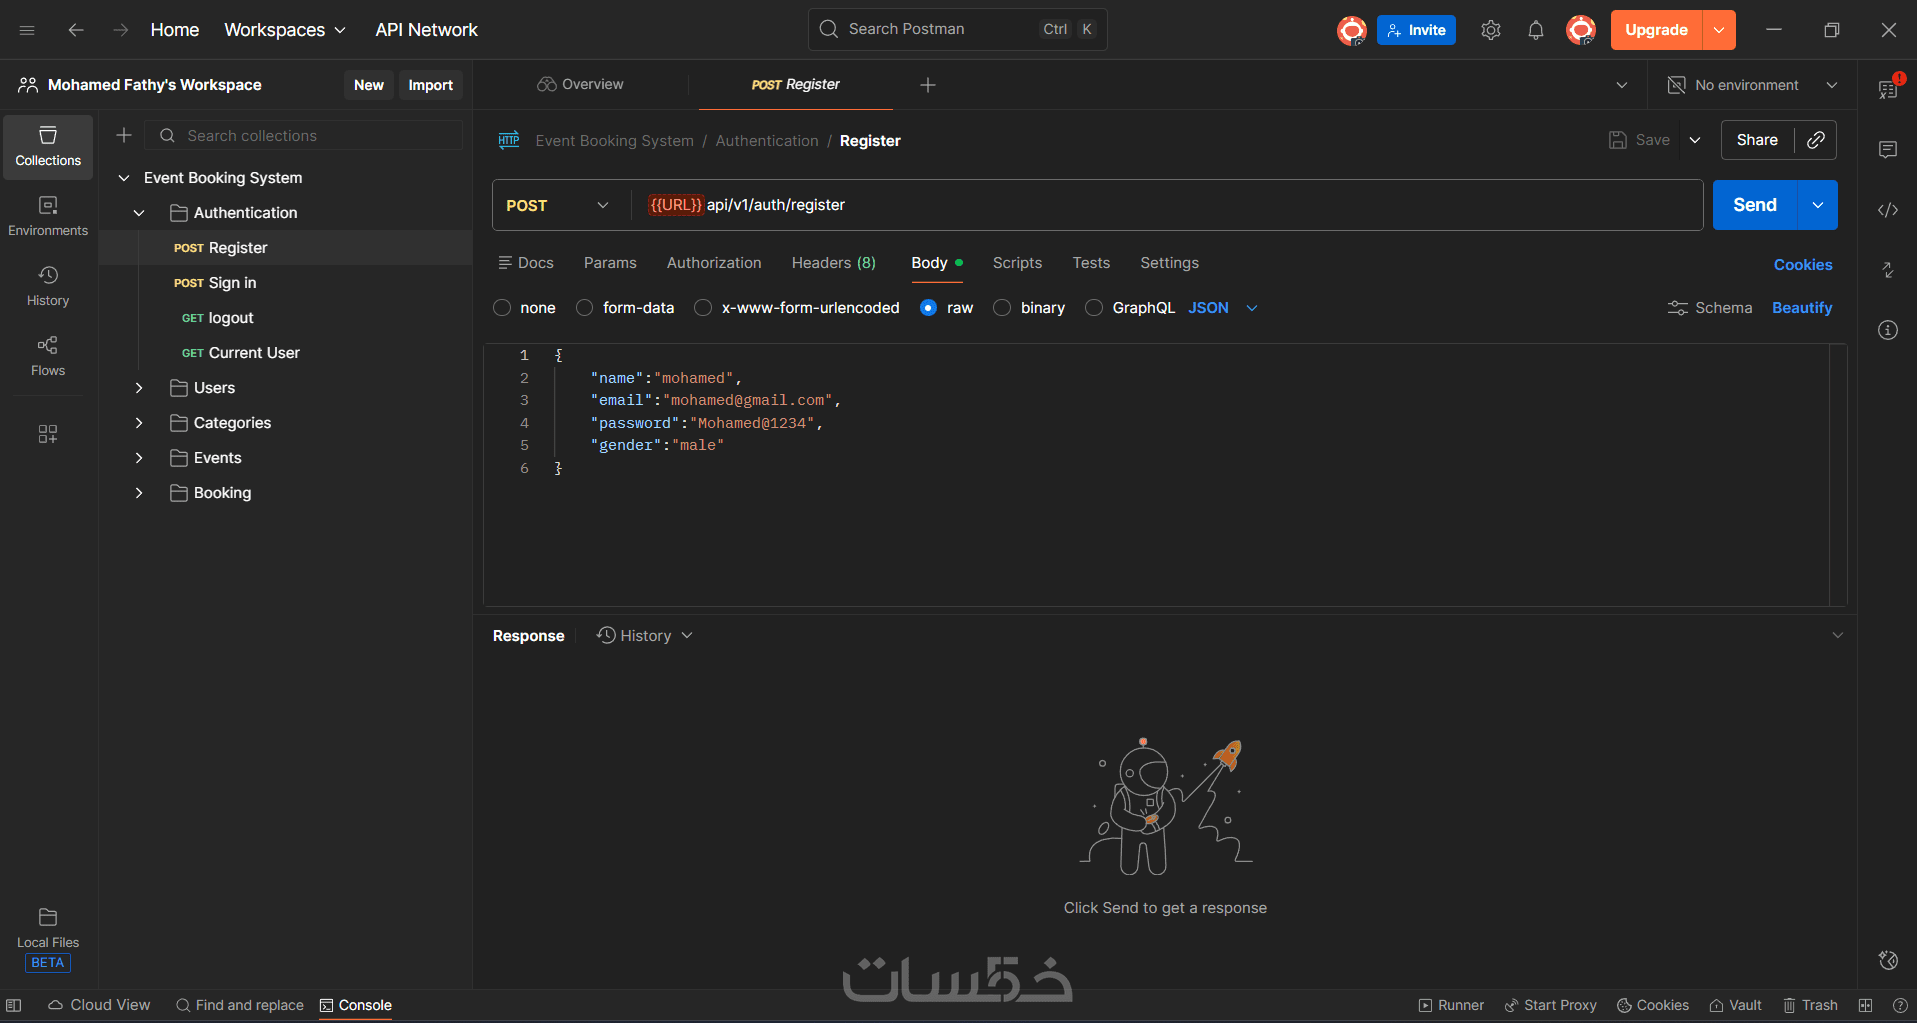Image resolution: width=1917 pixels, height=1023 pixels.
Task: Select x-www-form-urlencoded body radio
Action: 704,308
